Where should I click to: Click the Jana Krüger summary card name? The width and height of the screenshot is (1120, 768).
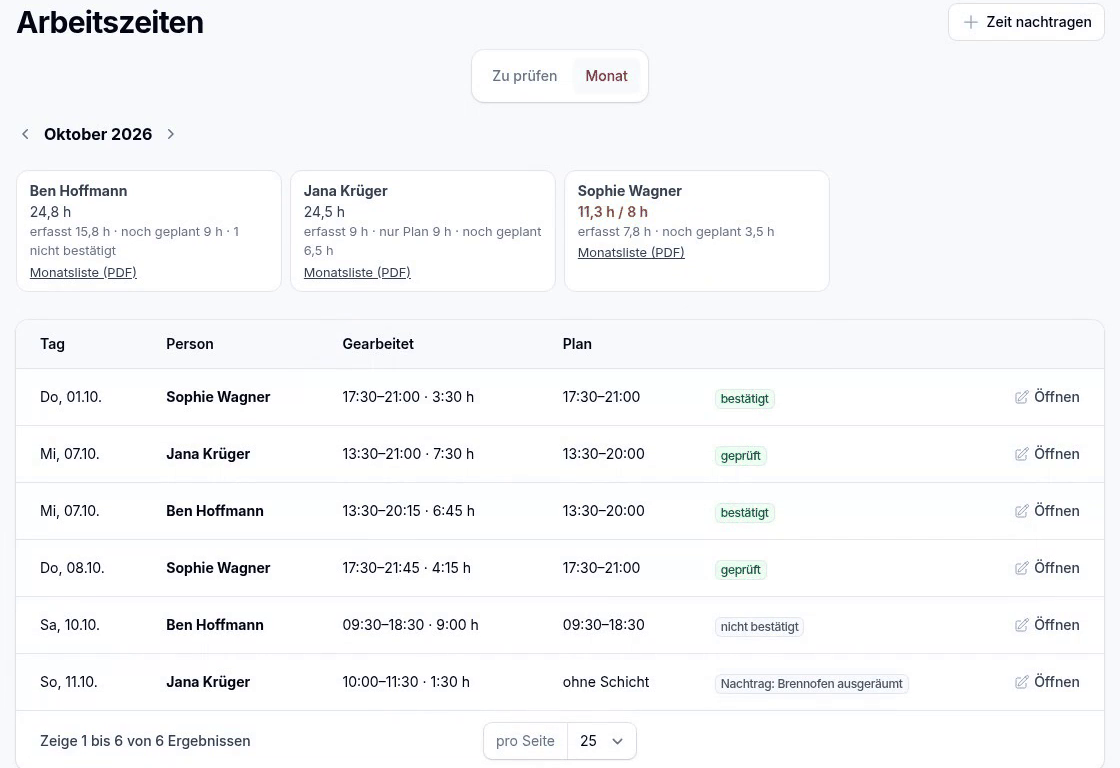coord(346,191)
